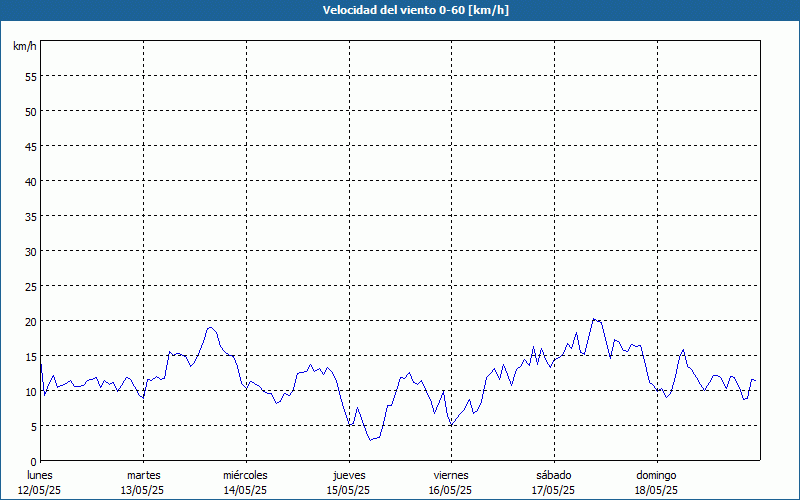Viewport: 800px width, 500px height.
Task: Click the 'viernes' day label
Action: (x=451, y=475)
